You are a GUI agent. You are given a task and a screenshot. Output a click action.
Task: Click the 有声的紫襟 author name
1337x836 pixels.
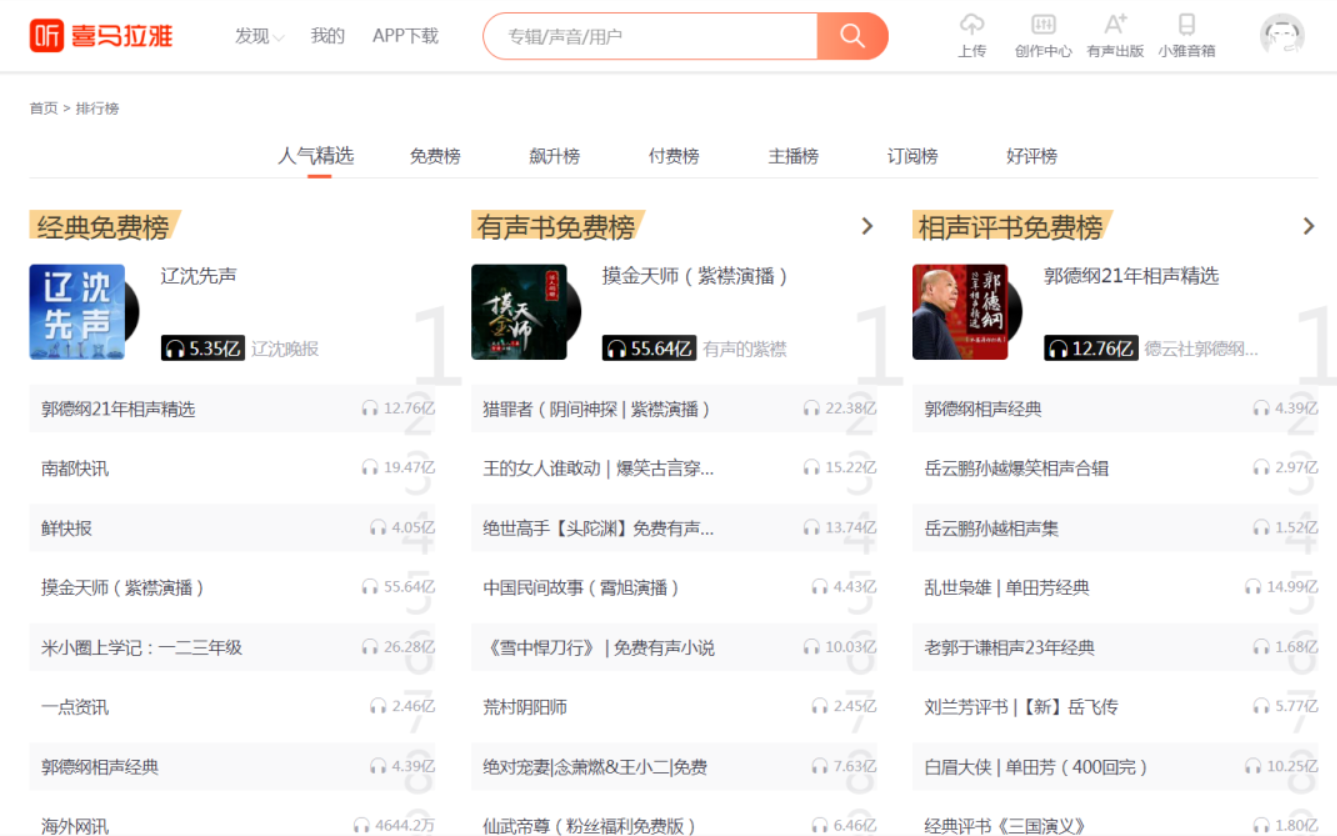745,349
